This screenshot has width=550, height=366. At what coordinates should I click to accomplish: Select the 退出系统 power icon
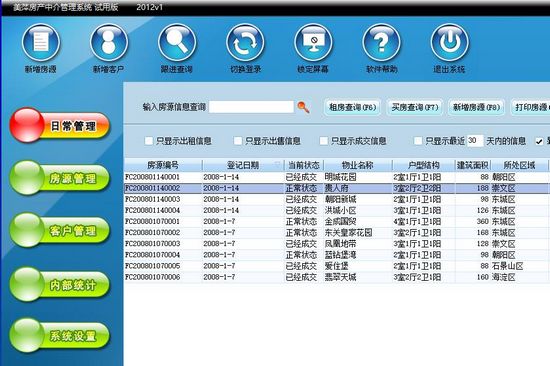tap(449, 42)
